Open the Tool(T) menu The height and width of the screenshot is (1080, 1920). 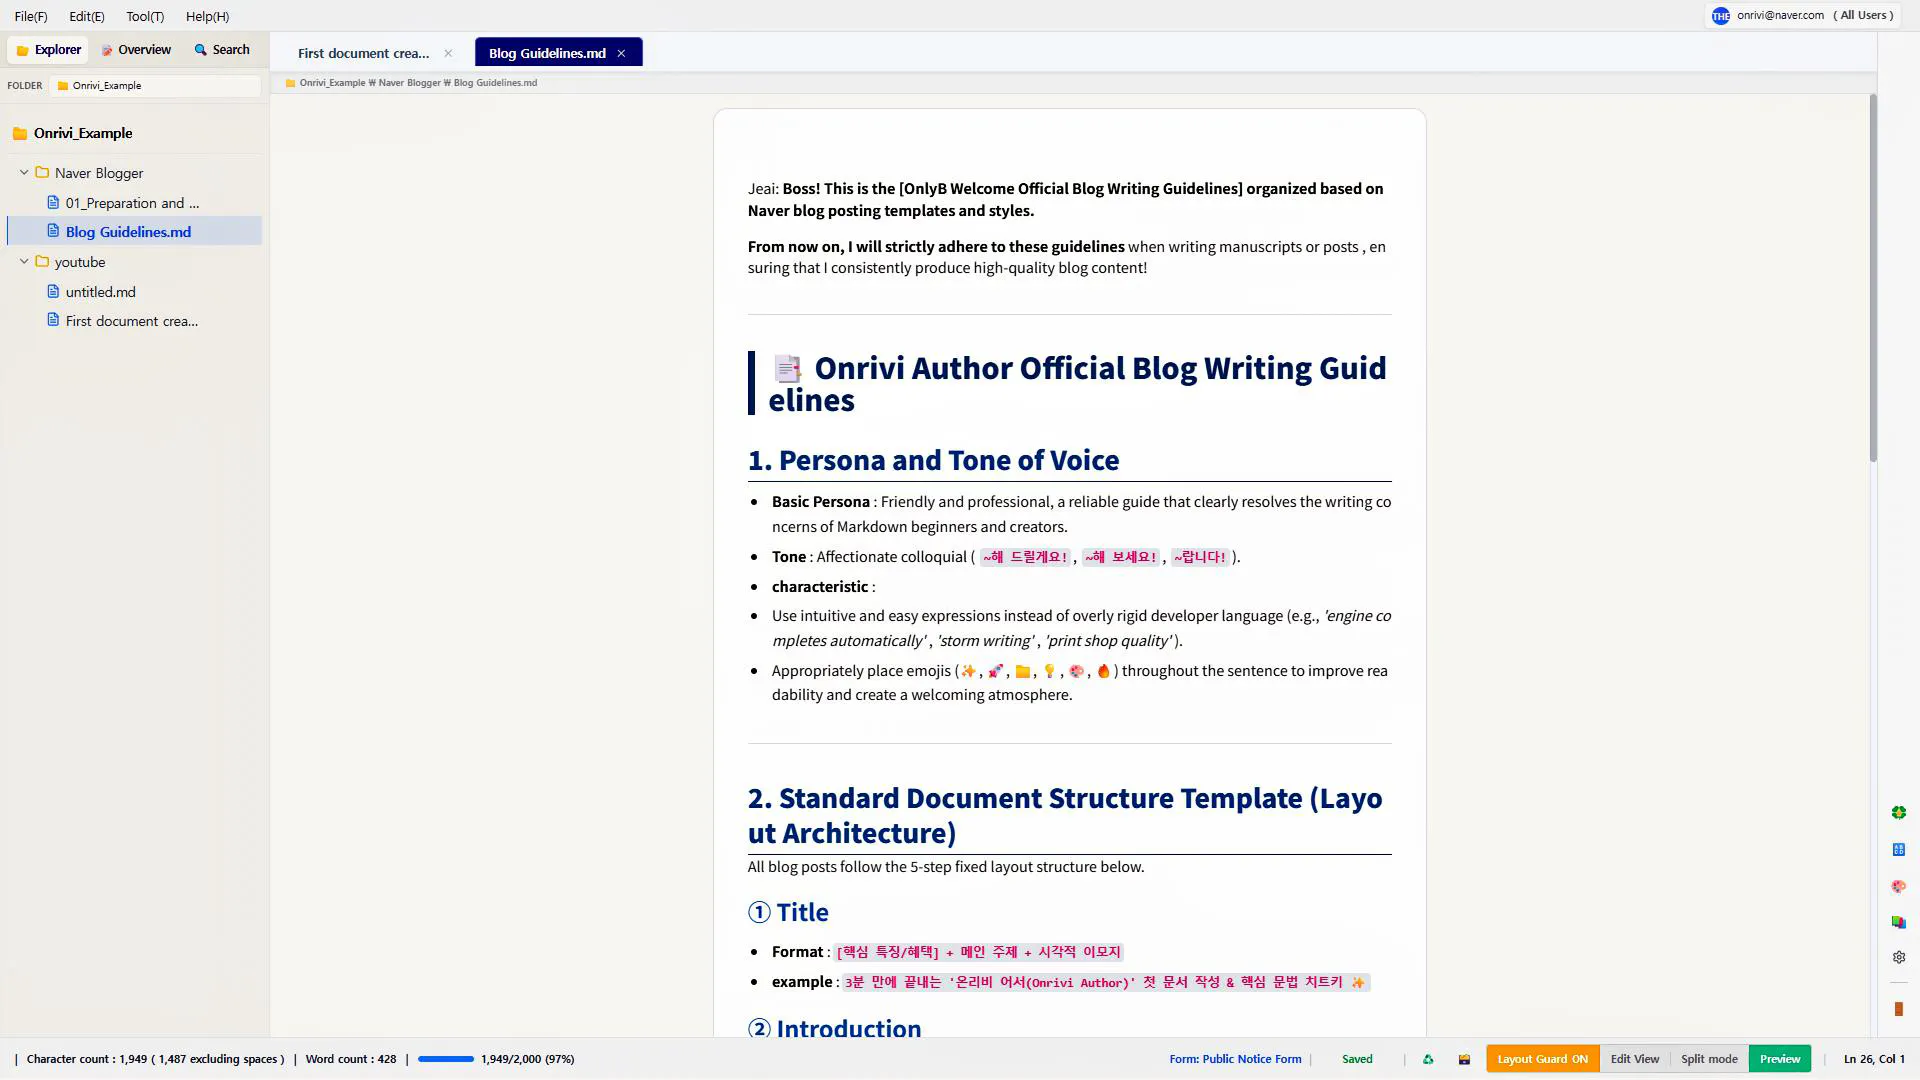(145, 17)
